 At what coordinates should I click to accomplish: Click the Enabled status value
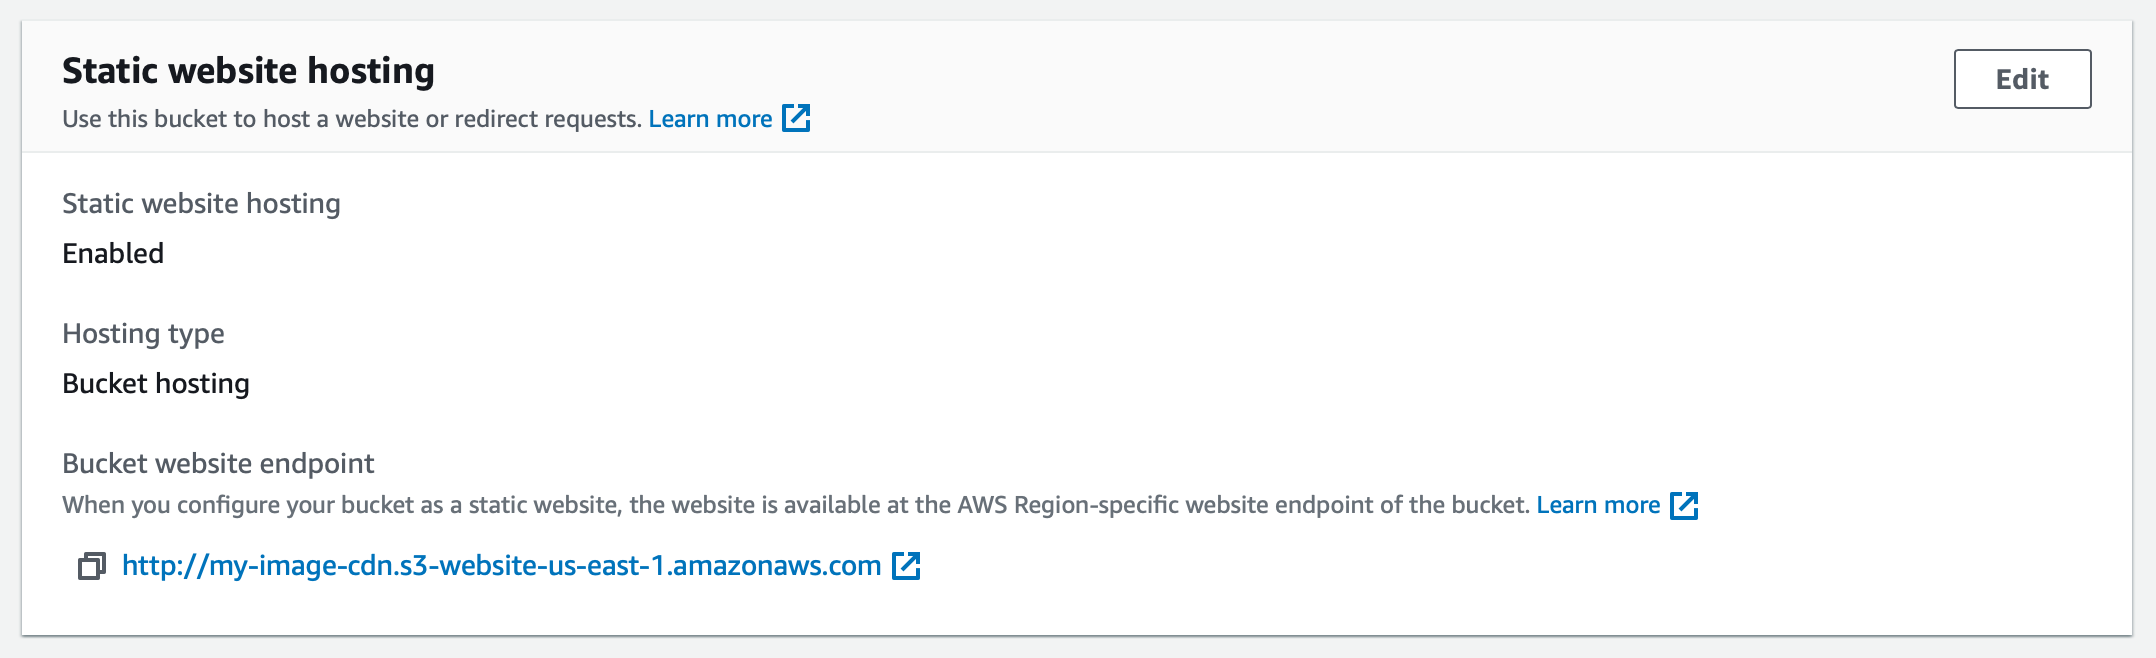click(x=113, y=253)
